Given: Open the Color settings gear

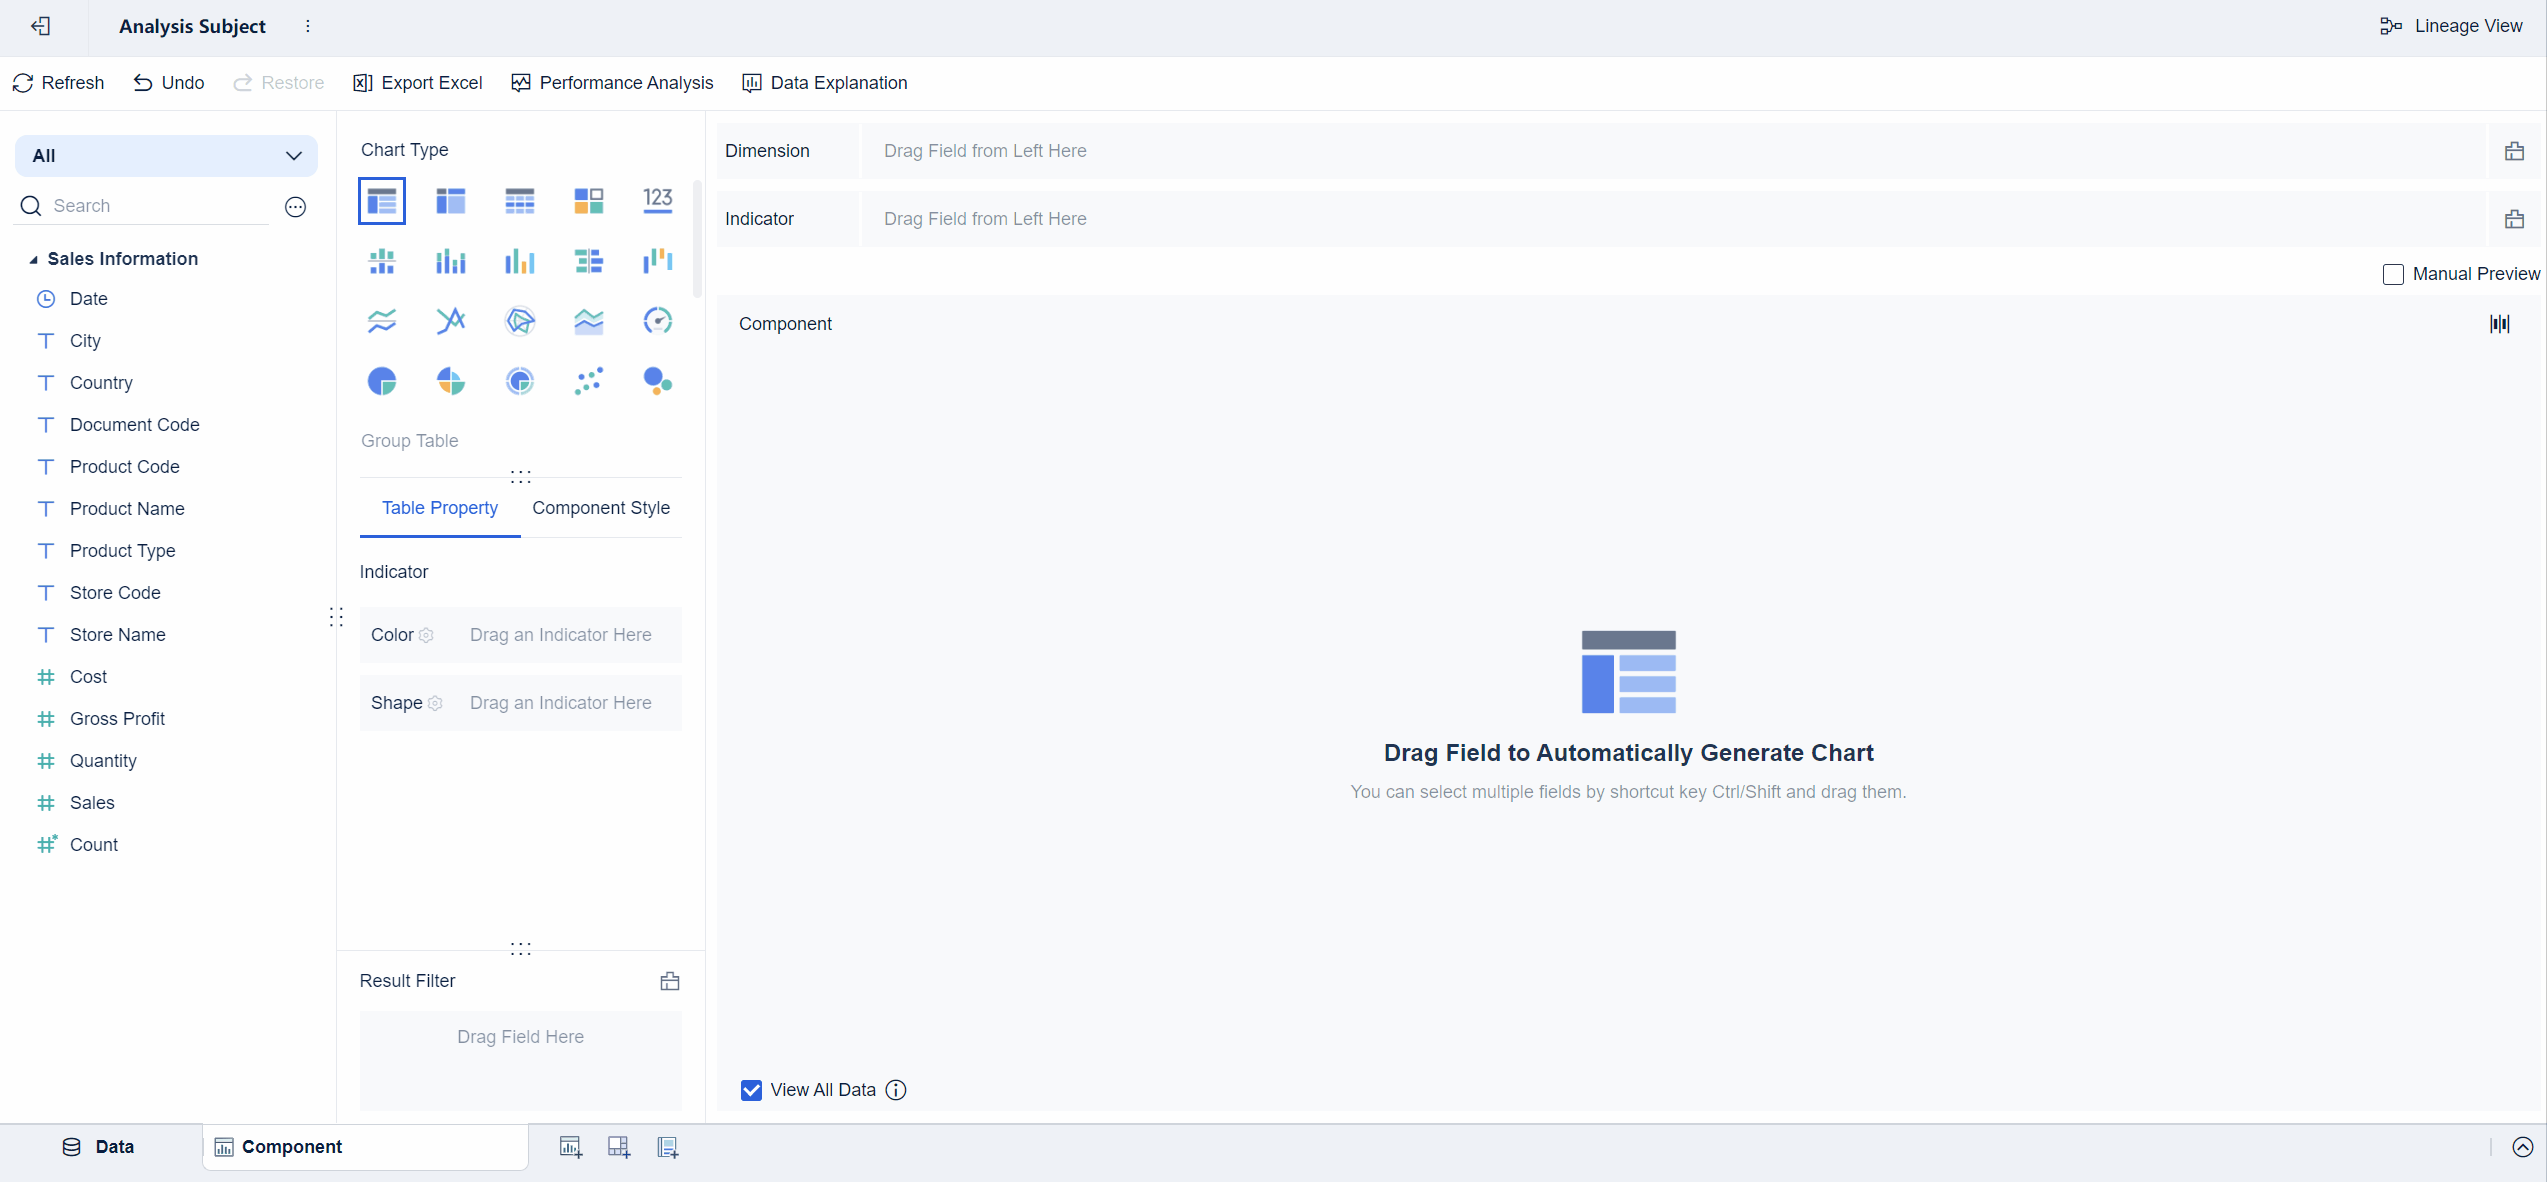Looking at the screenshot, I should point(426,636).
